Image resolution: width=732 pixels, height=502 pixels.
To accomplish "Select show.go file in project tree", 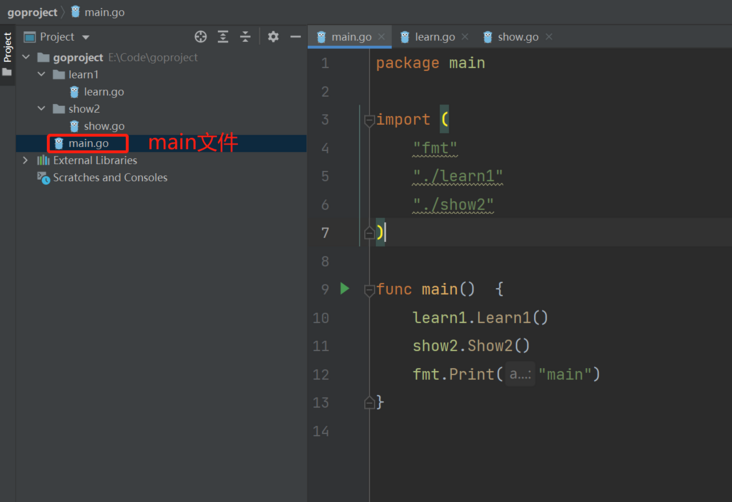I will click(103, 126).
